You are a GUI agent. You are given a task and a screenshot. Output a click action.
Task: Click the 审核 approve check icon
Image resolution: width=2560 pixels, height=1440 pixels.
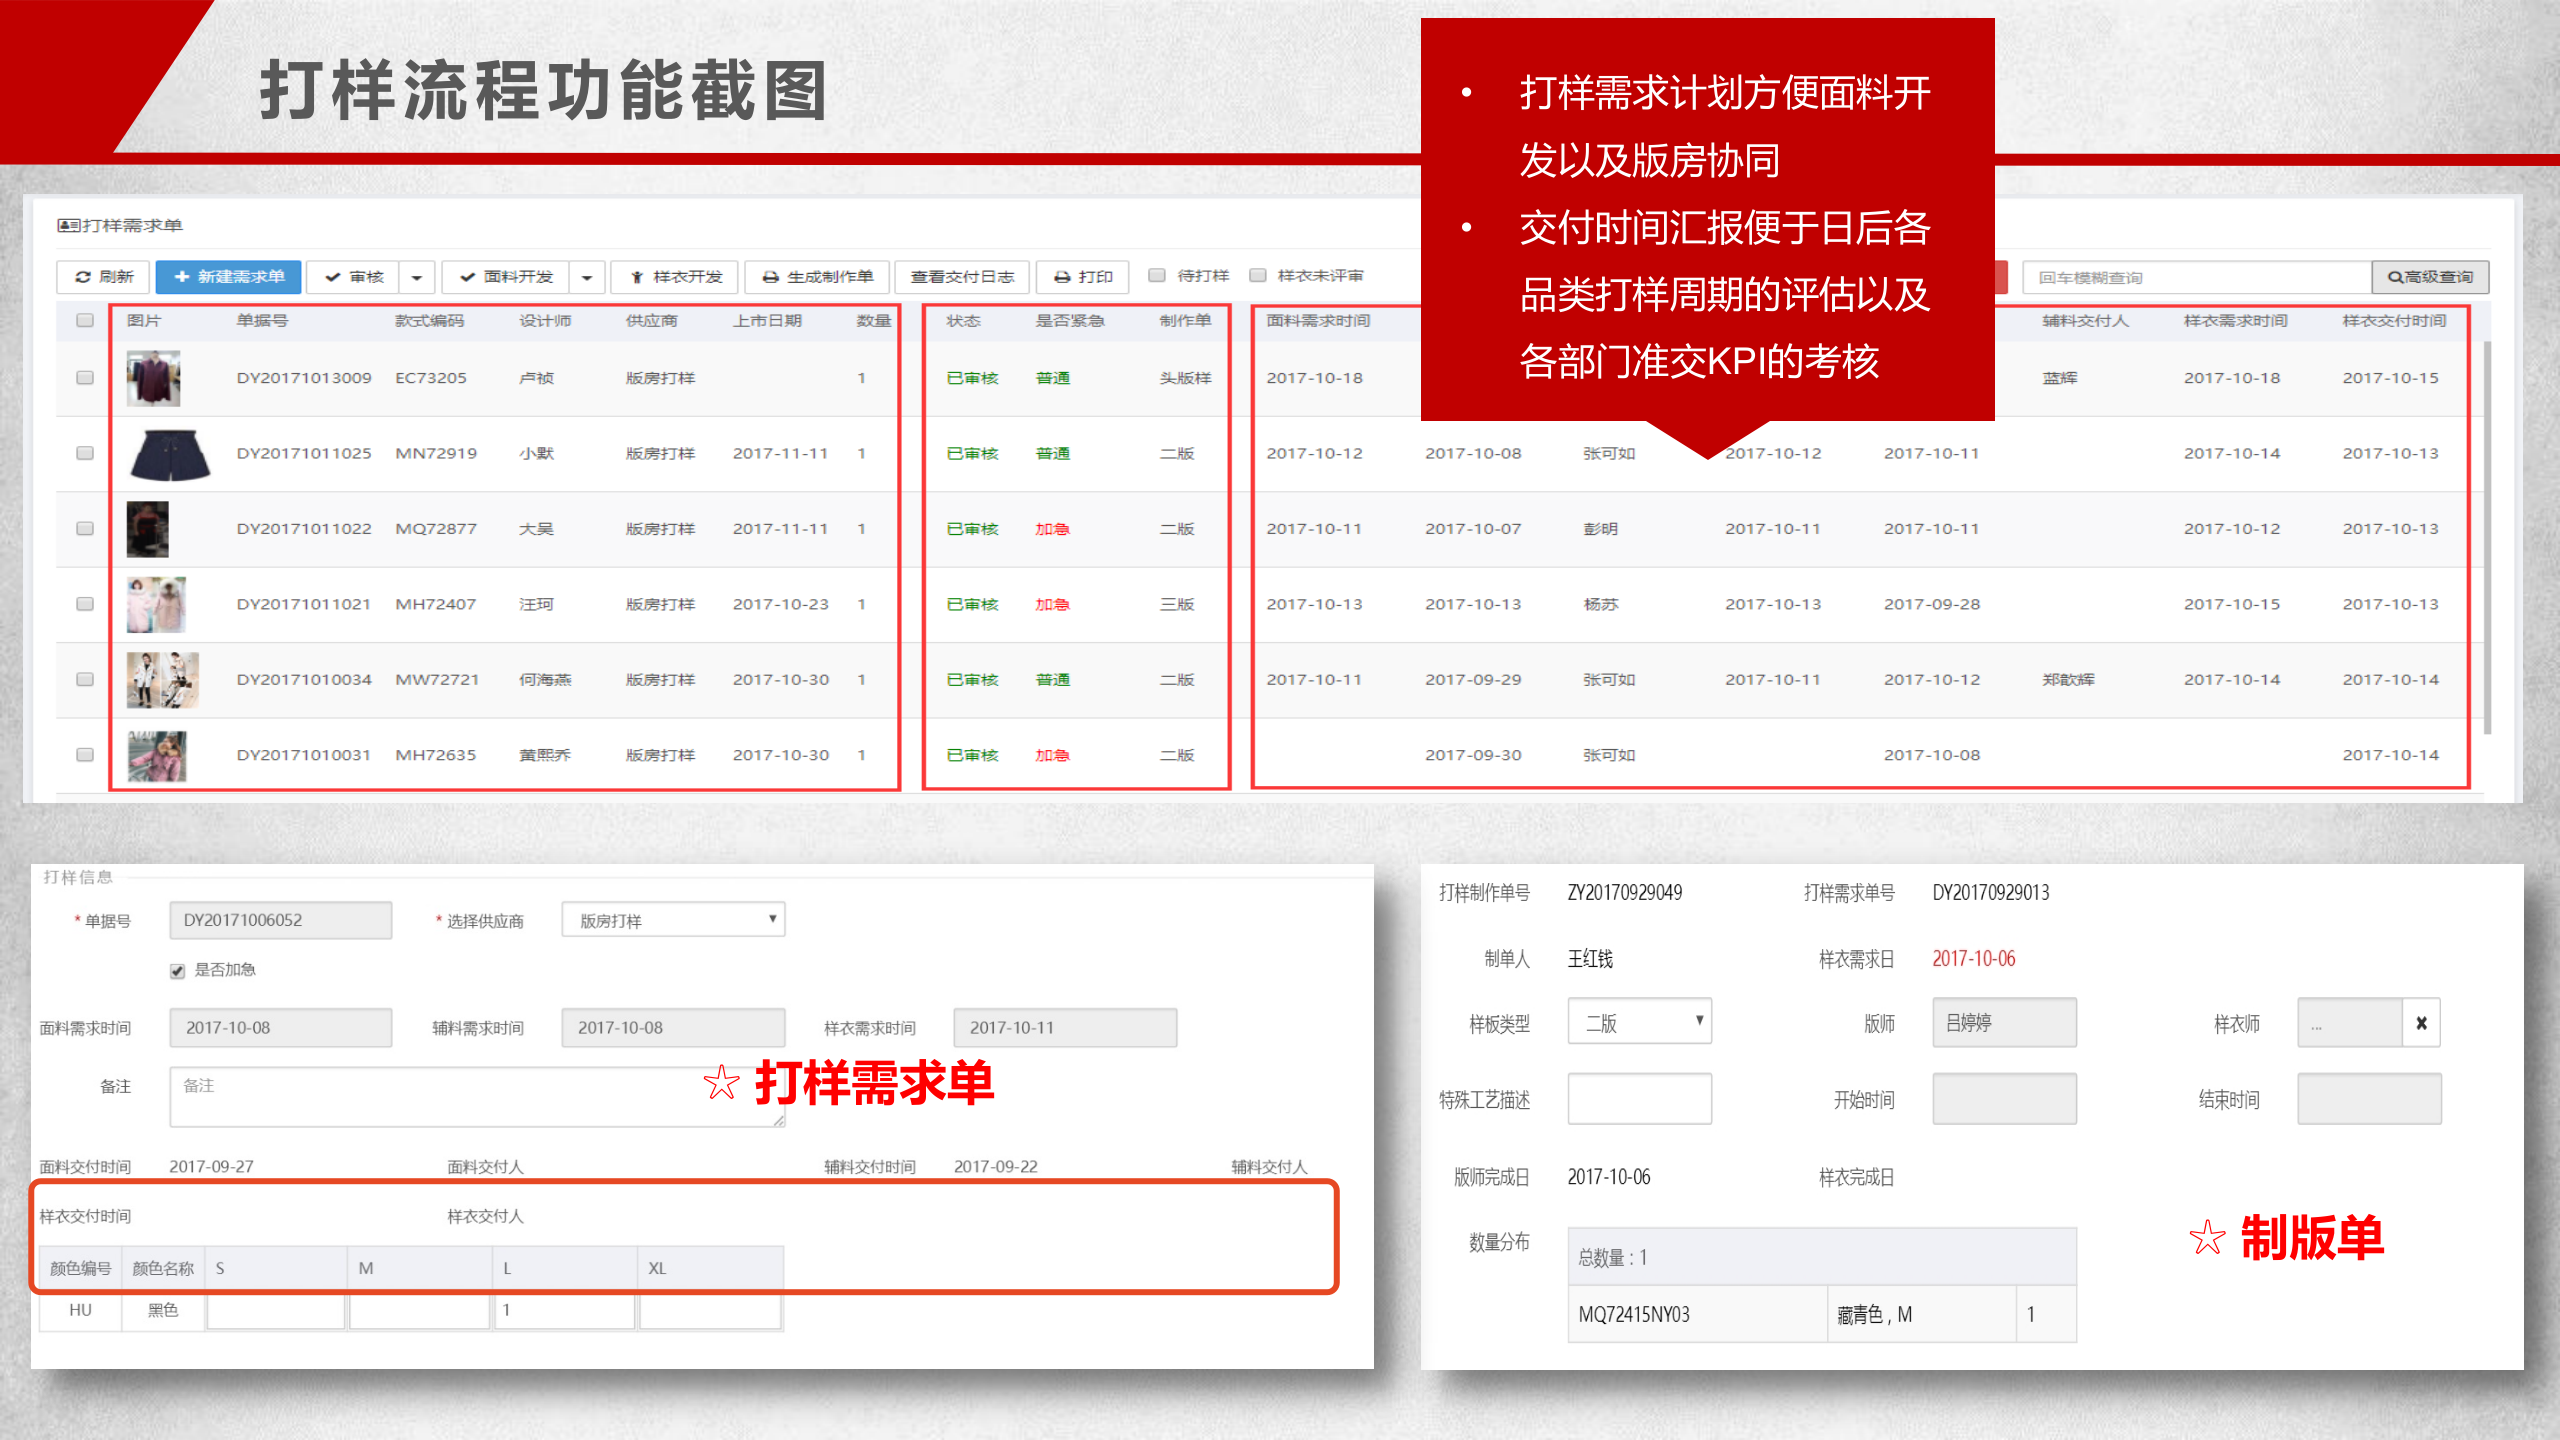[334, 277]
